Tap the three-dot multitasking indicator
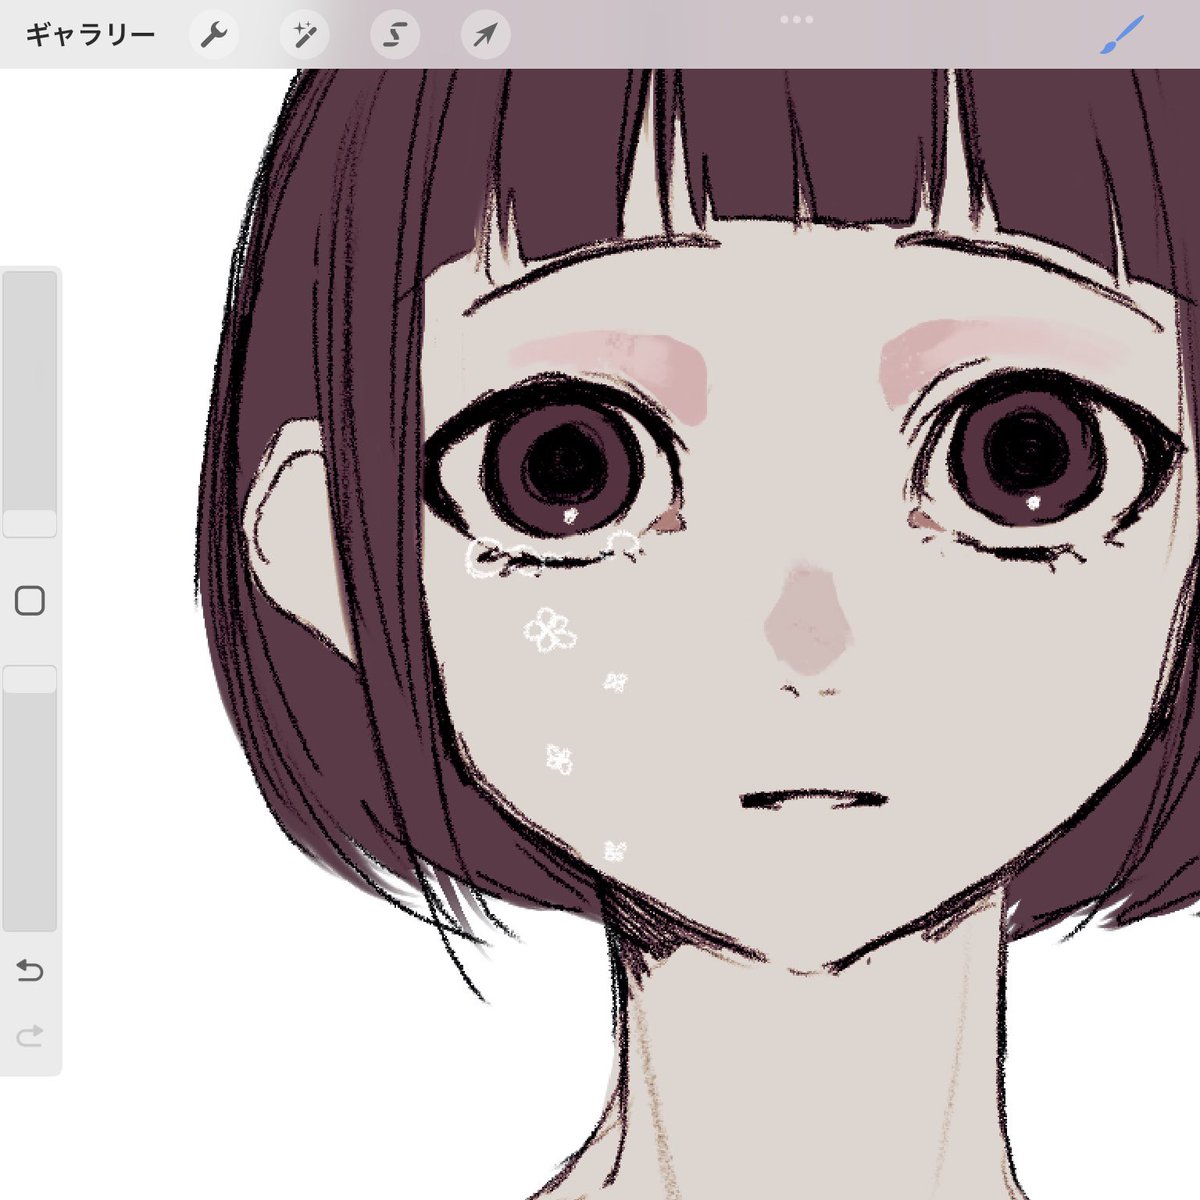The image size is (1200, 1200). coord(796,19)
